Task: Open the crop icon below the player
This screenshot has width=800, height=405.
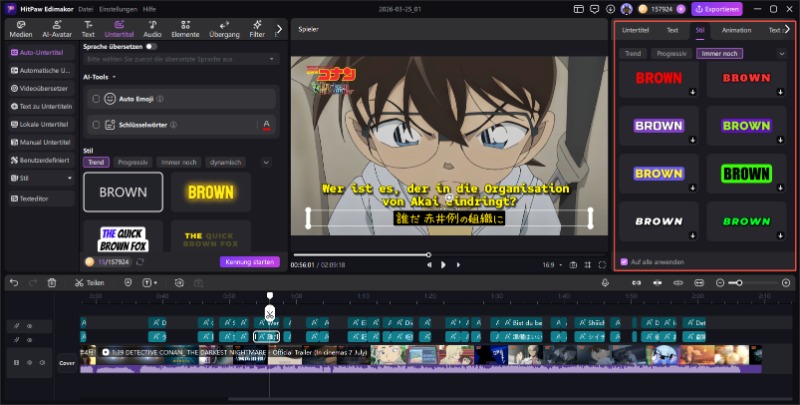Action: tap(588, 265)
